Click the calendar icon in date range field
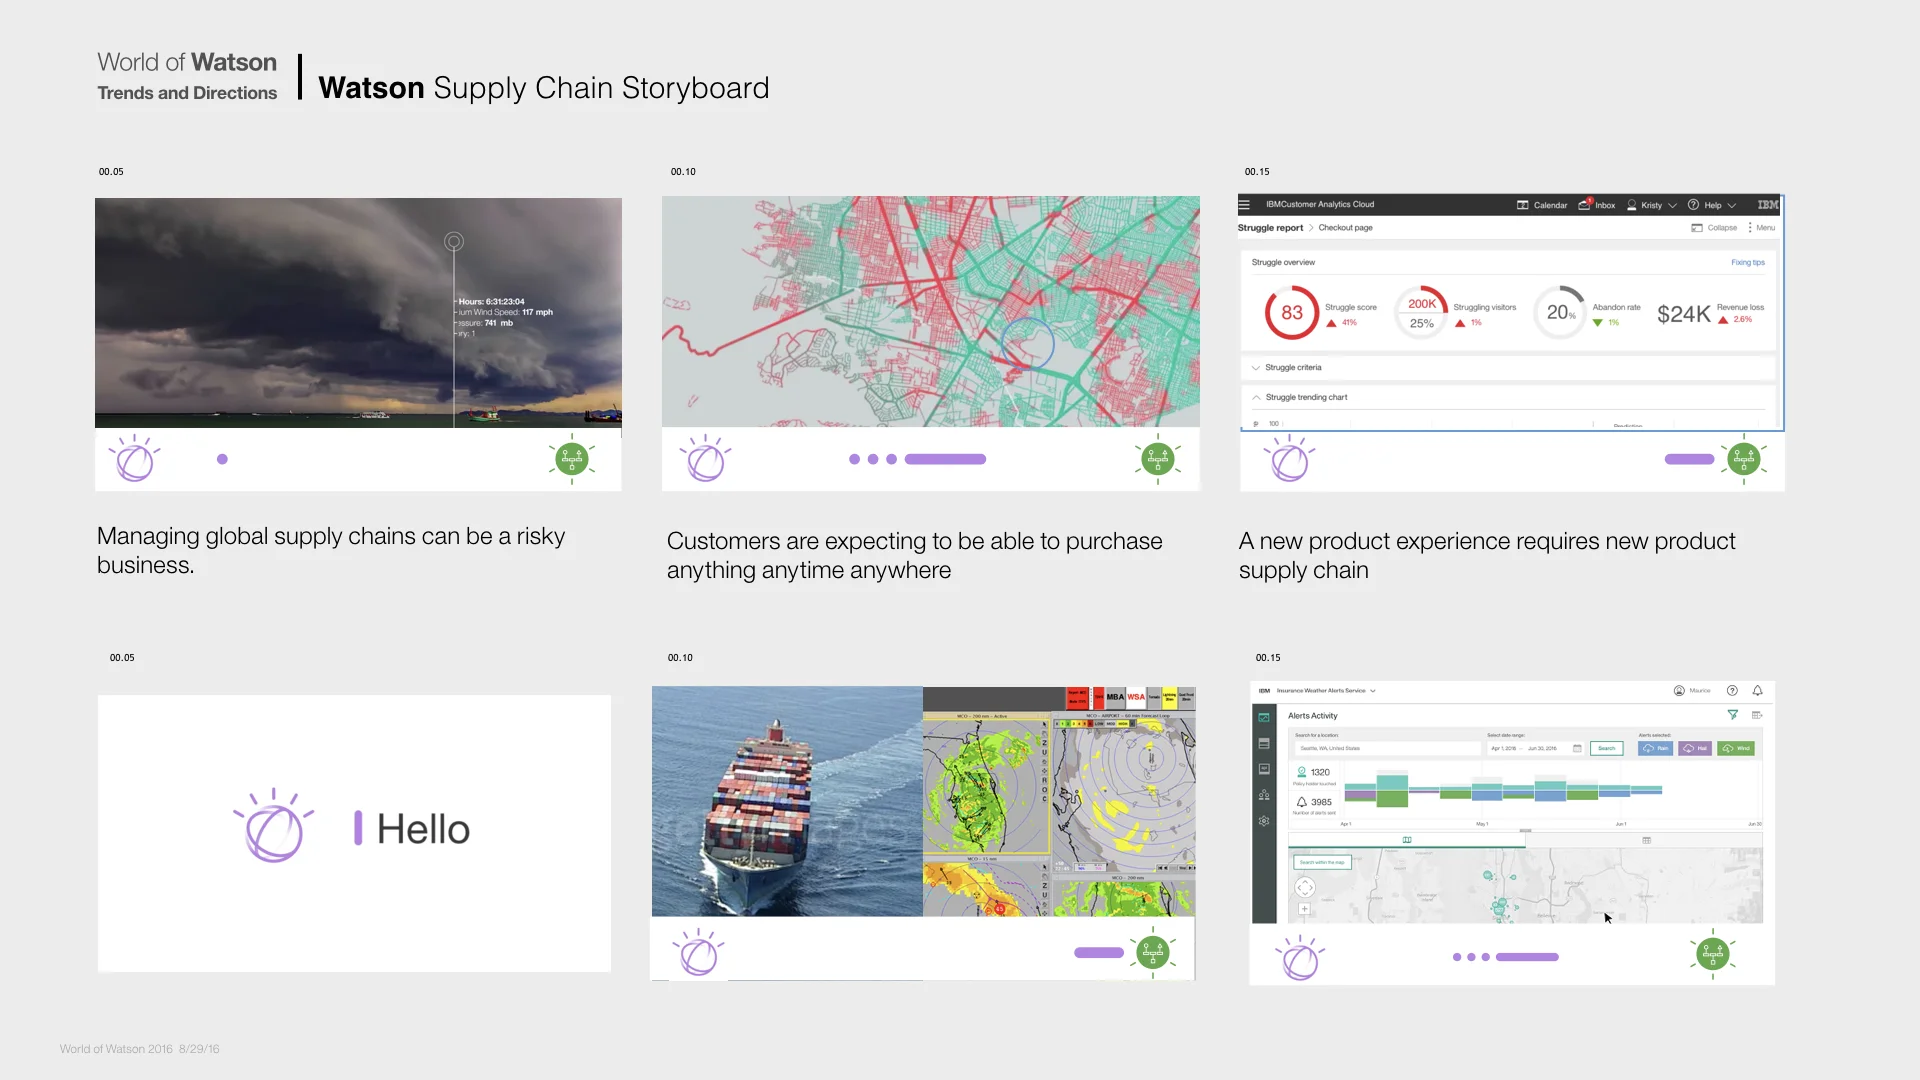This screenshot has width=1920, height=1080. point(1578,748)
